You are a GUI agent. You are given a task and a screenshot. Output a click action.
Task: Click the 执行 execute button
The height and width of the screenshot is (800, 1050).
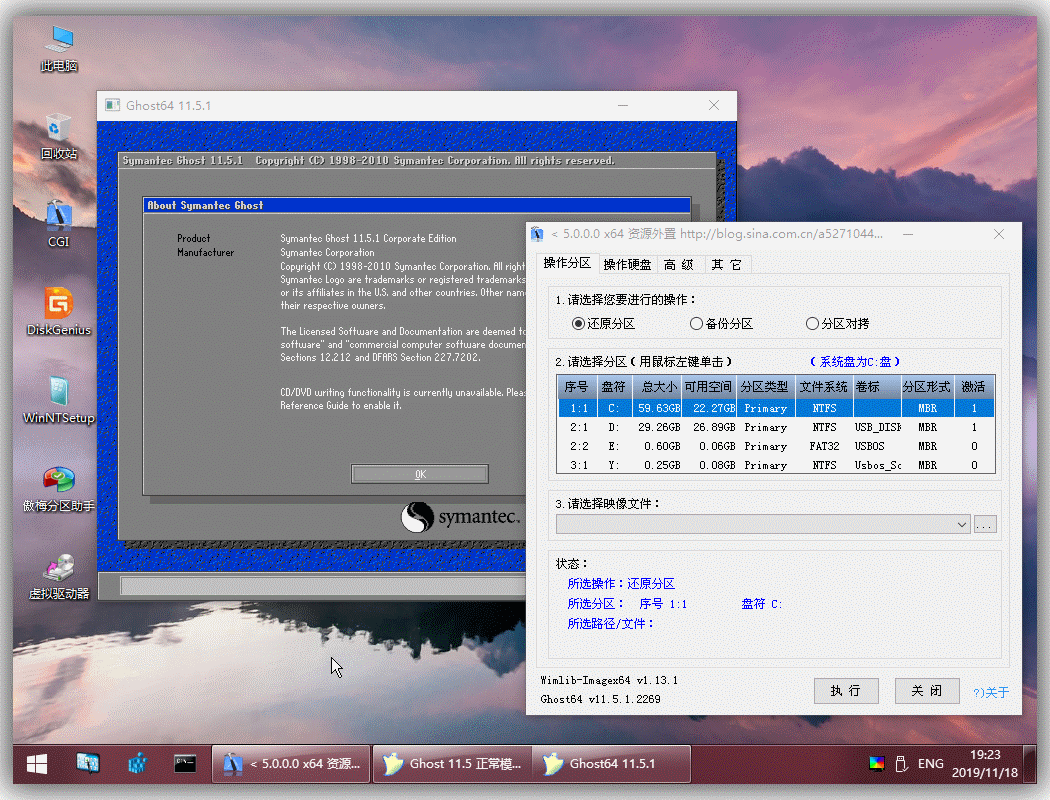point(846,691)
